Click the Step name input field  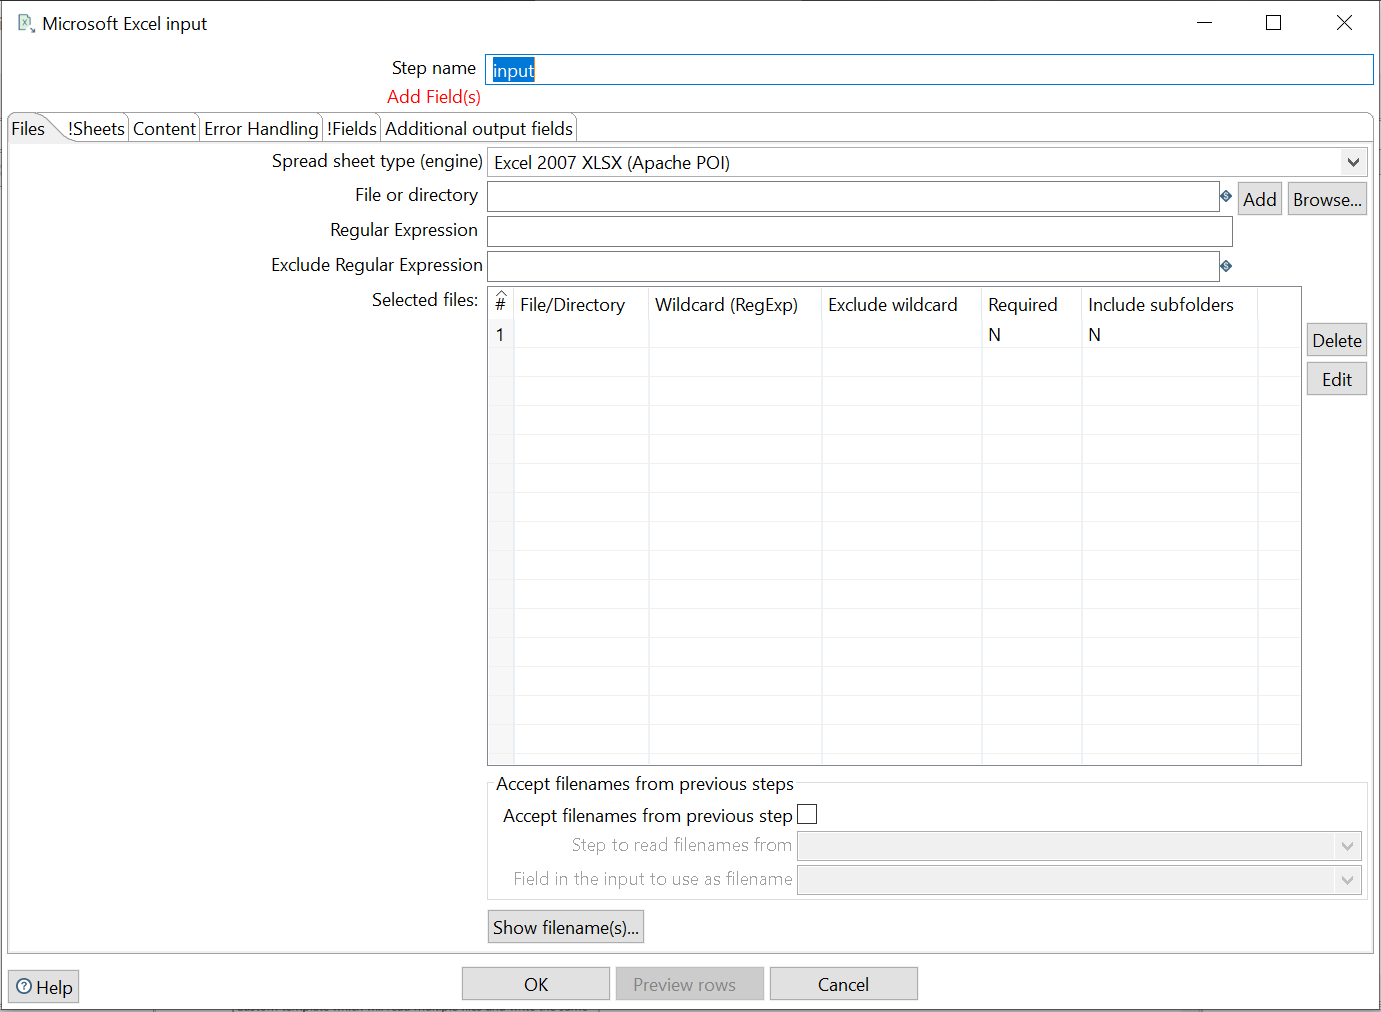tap(929, 70)
